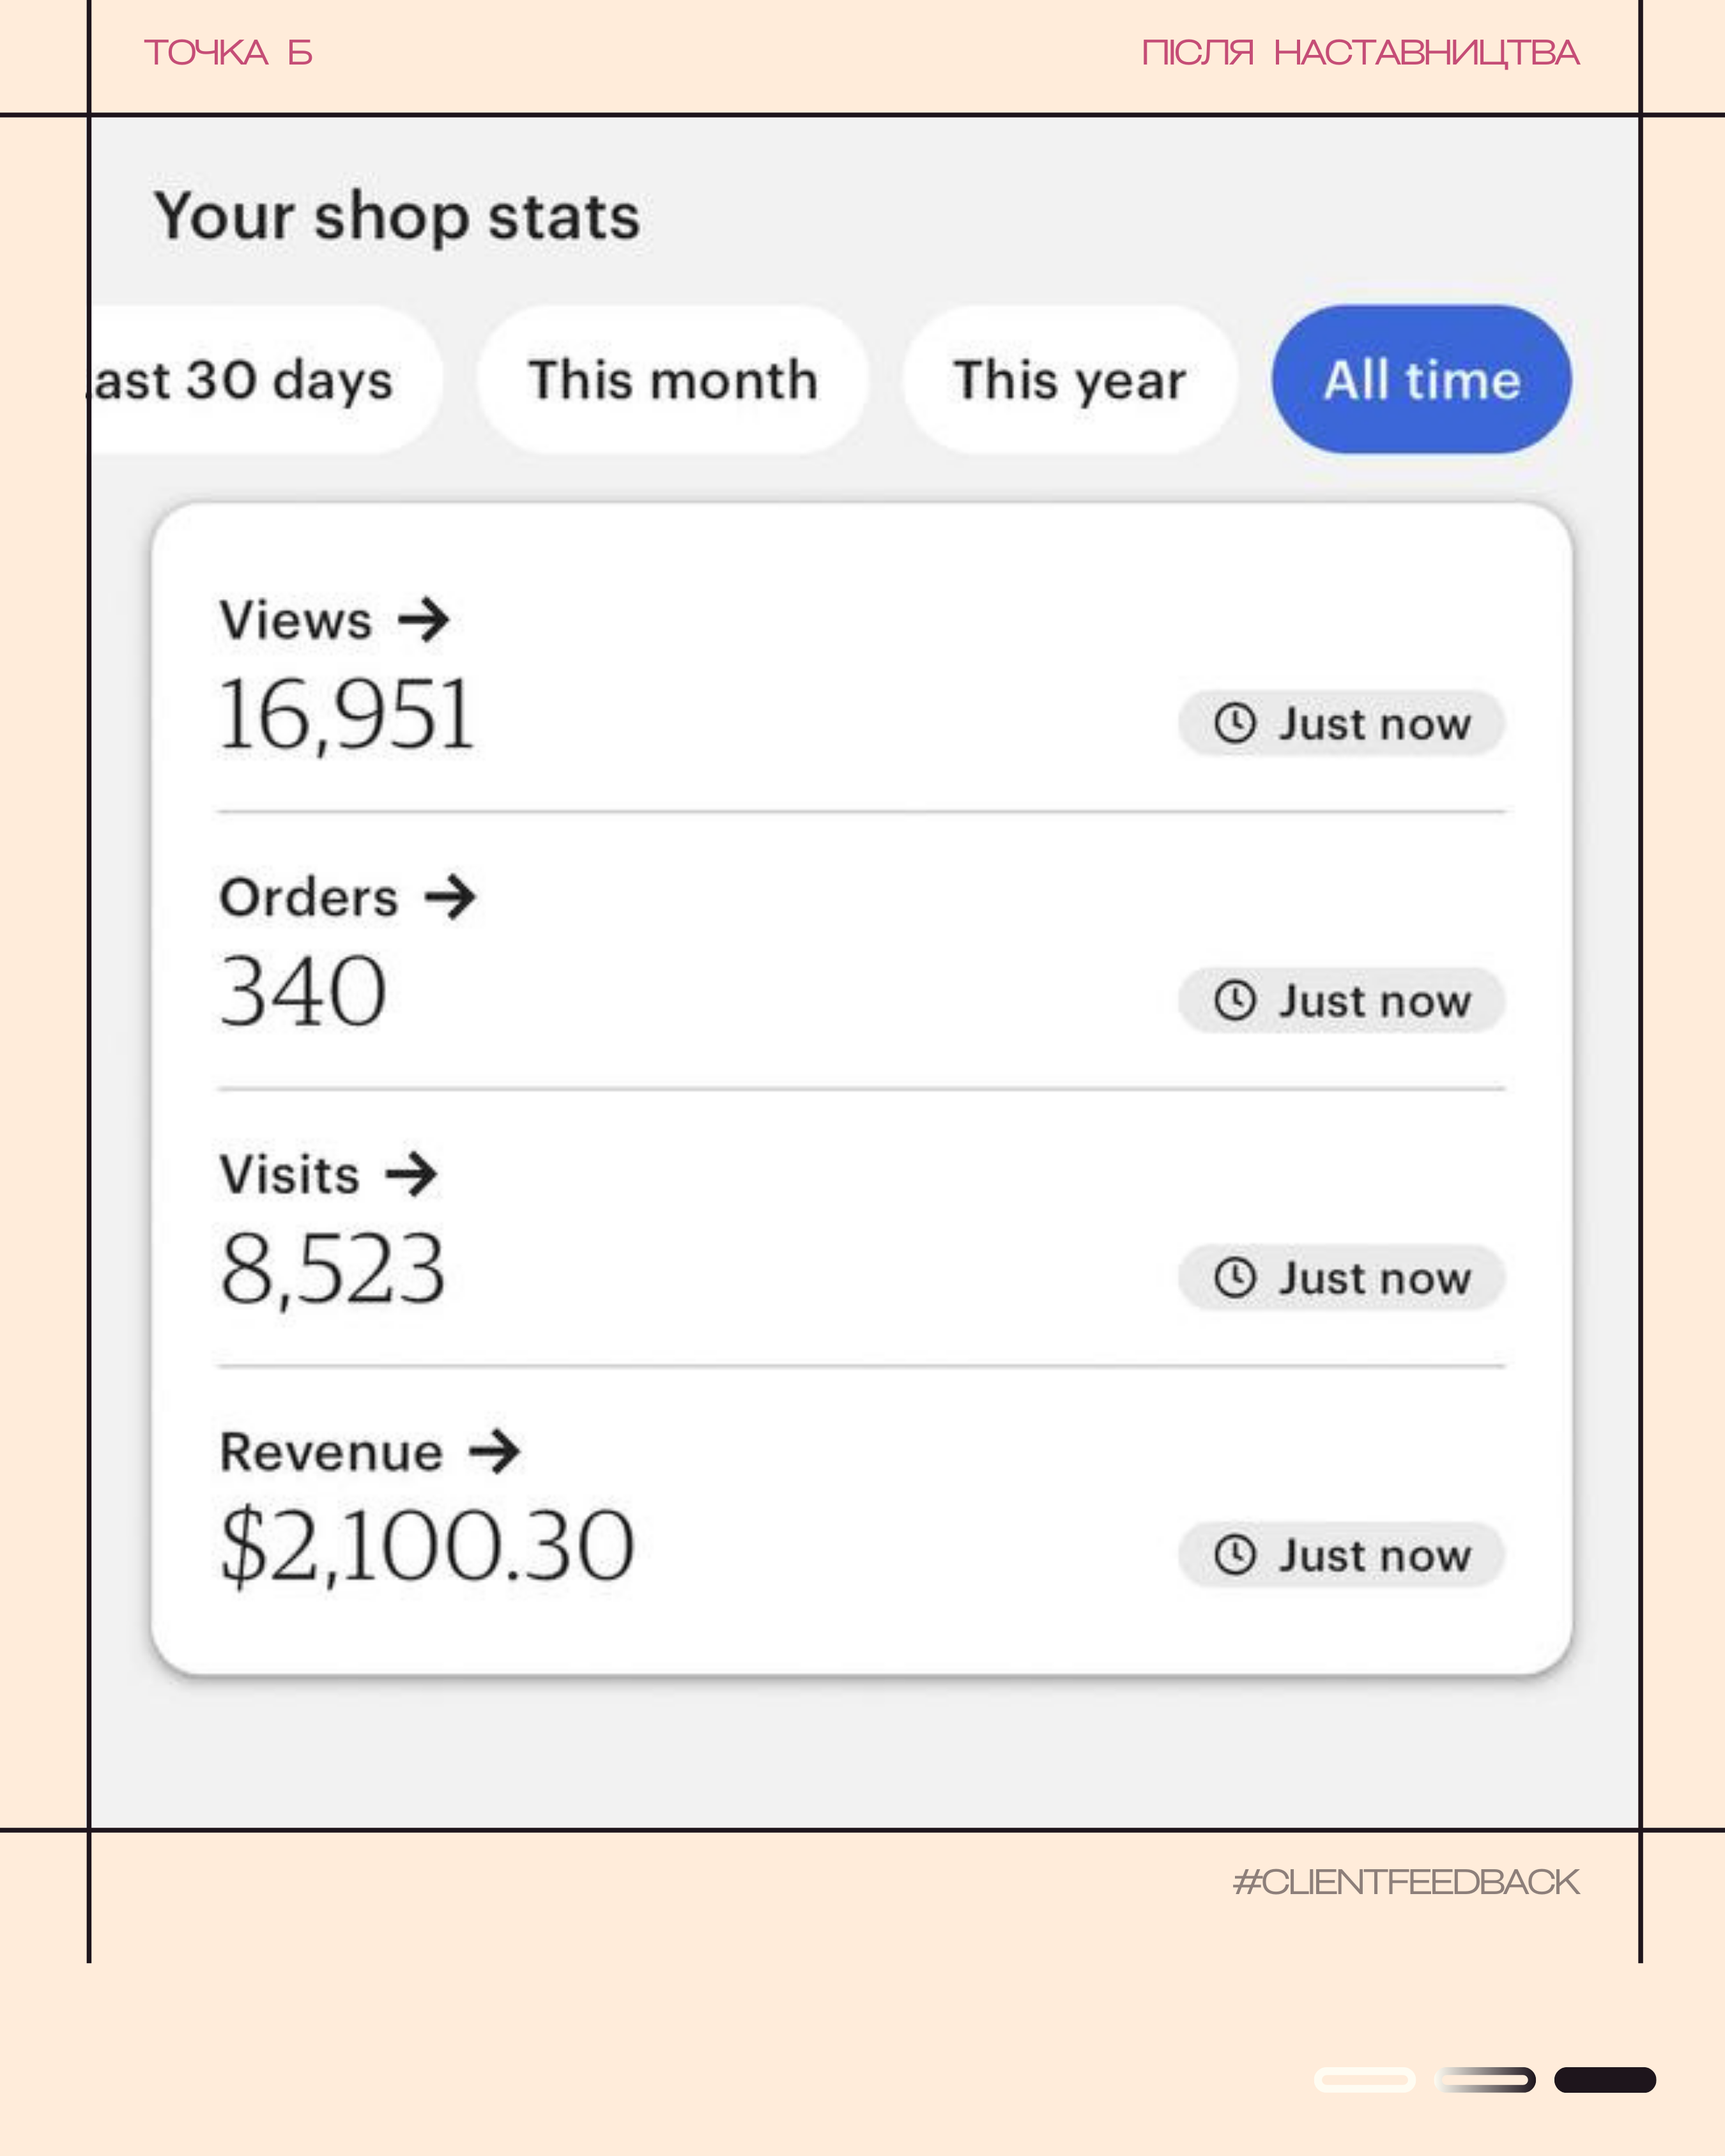Click the arrow icon next to Orders
This screenshot has width=1725, height=2156.
450,897
